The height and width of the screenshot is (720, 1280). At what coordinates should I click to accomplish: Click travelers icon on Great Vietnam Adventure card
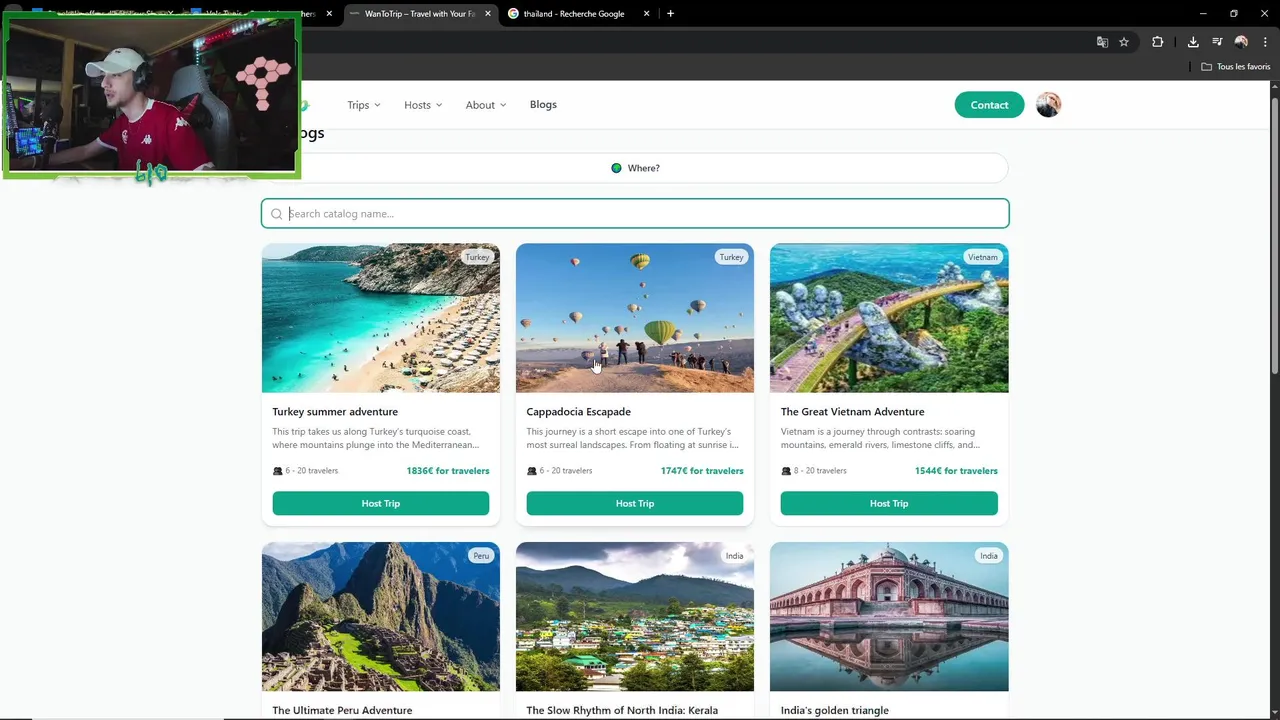pos(786,471)
